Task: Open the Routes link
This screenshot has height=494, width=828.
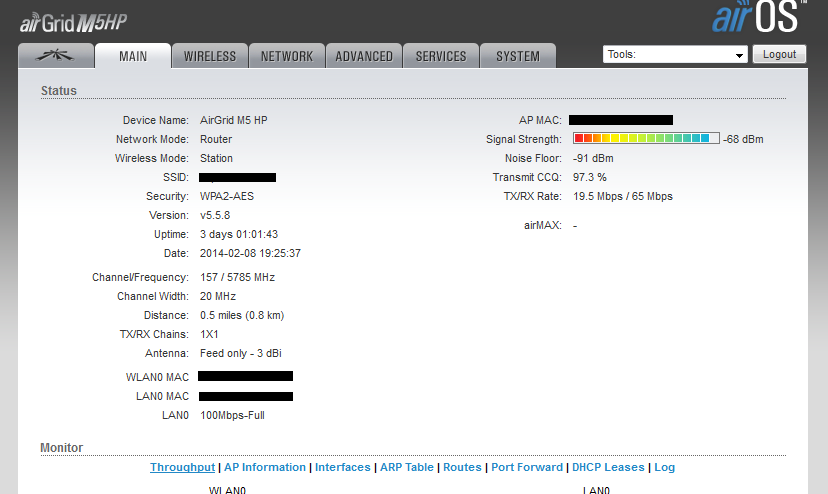Action: point(462,467)
